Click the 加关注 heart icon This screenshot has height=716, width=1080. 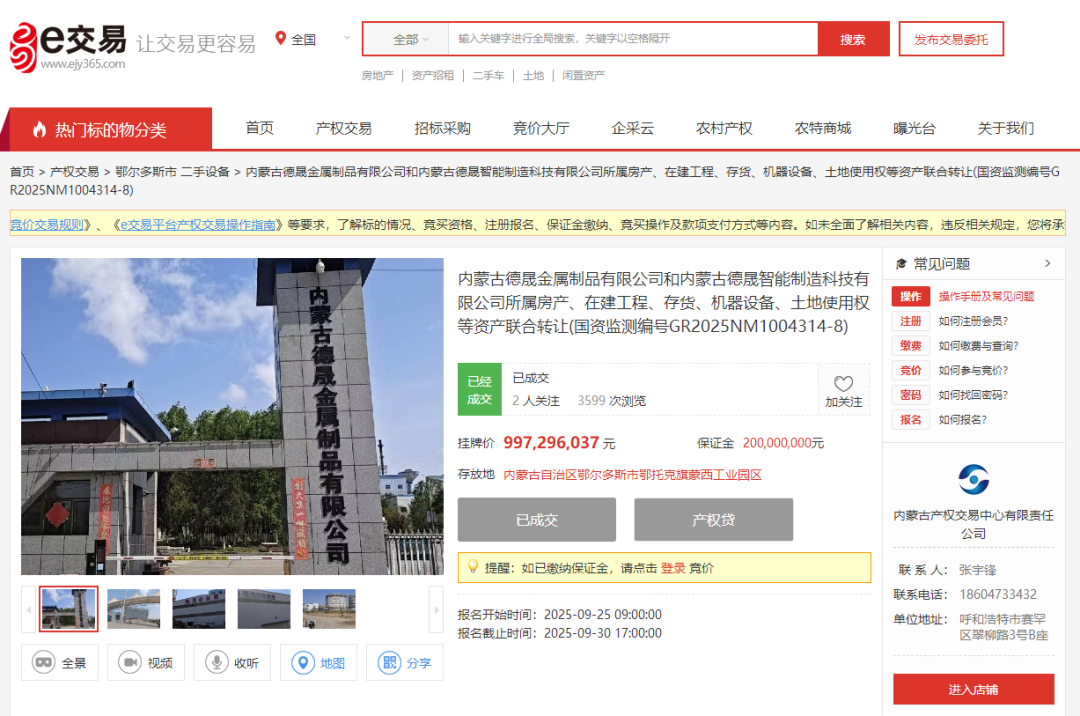844,383
